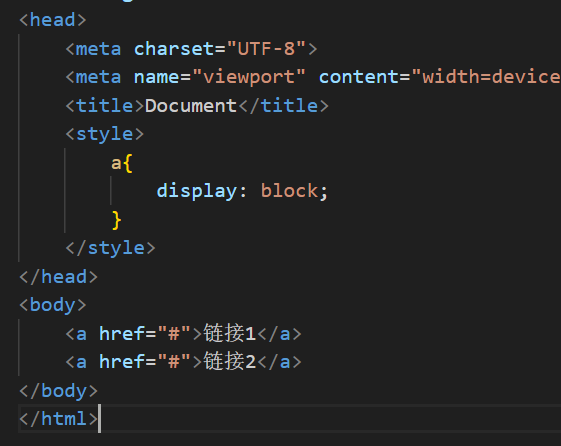Screen dimensions: 561x446
Task: Place cursor in the word Document
Action: coord(191,106)
